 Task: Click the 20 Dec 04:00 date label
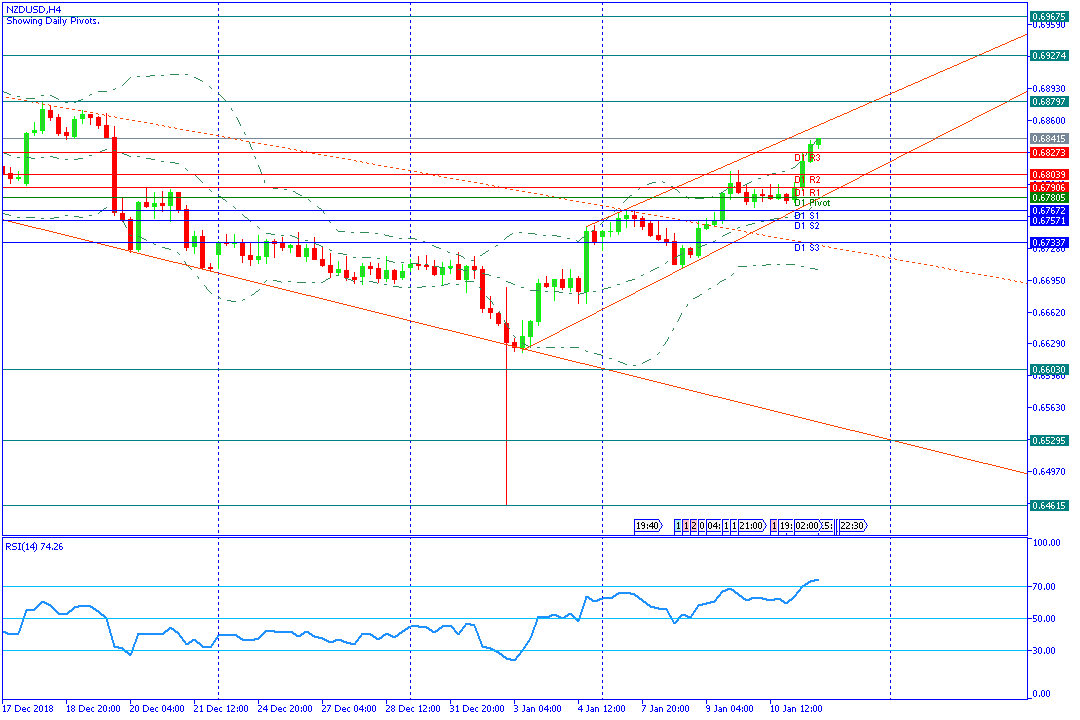[x=157, y=708]
